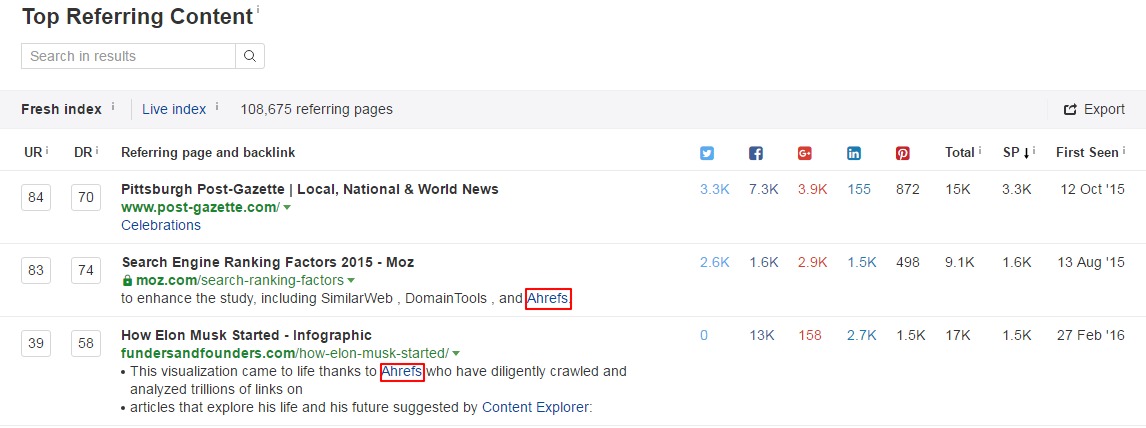
Task: Click the info icon next to Fresh index
Action: point(113,107)
